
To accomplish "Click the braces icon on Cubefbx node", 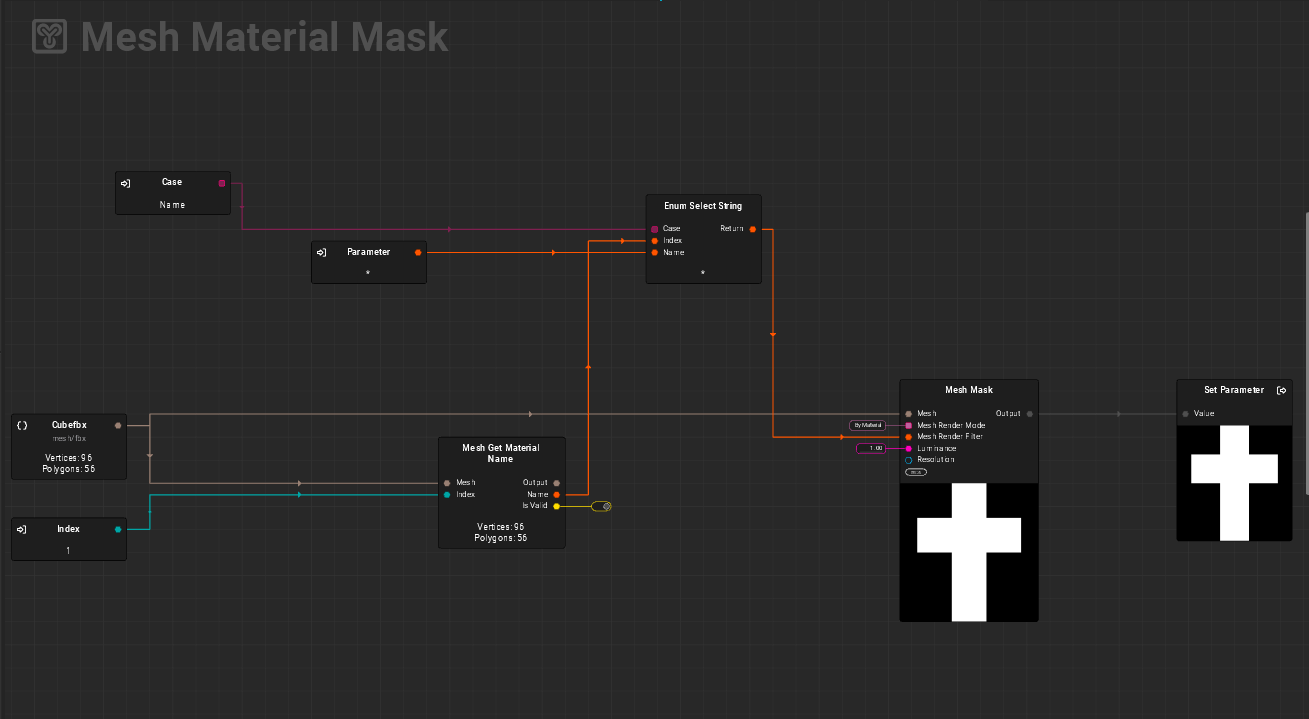I will [x=22, y=425].
